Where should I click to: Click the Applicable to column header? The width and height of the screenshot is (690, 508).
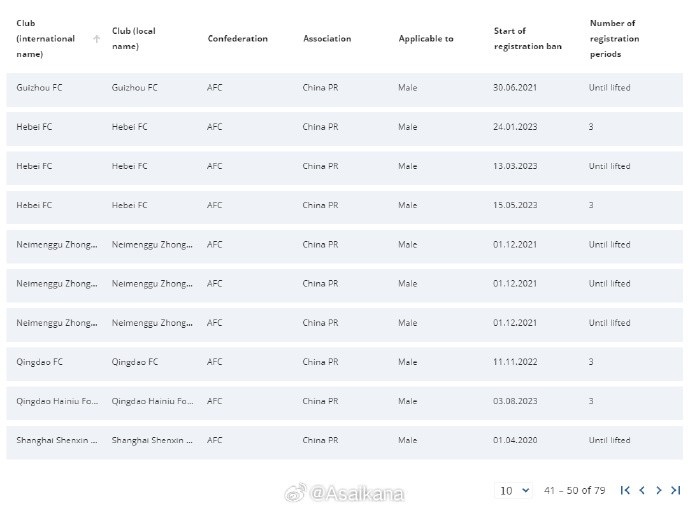coord(426,38)
